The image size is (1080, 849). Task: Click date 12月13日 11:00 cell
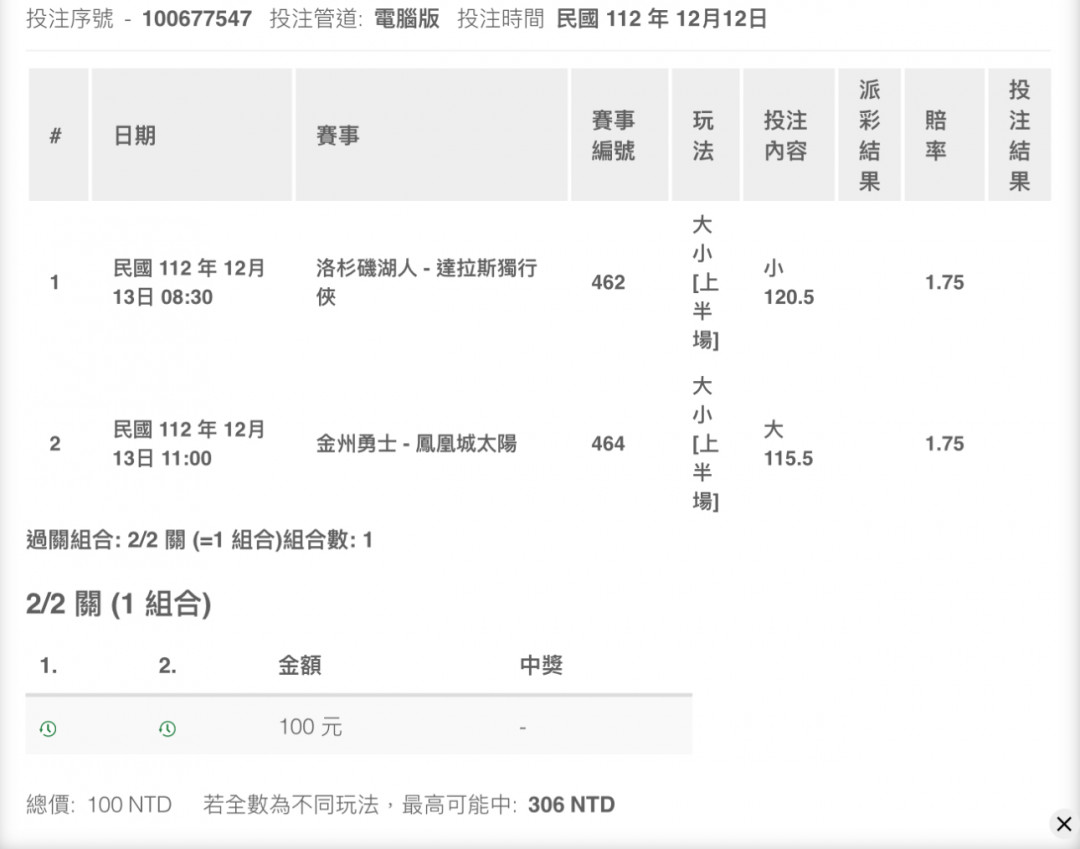pos(189,443)
